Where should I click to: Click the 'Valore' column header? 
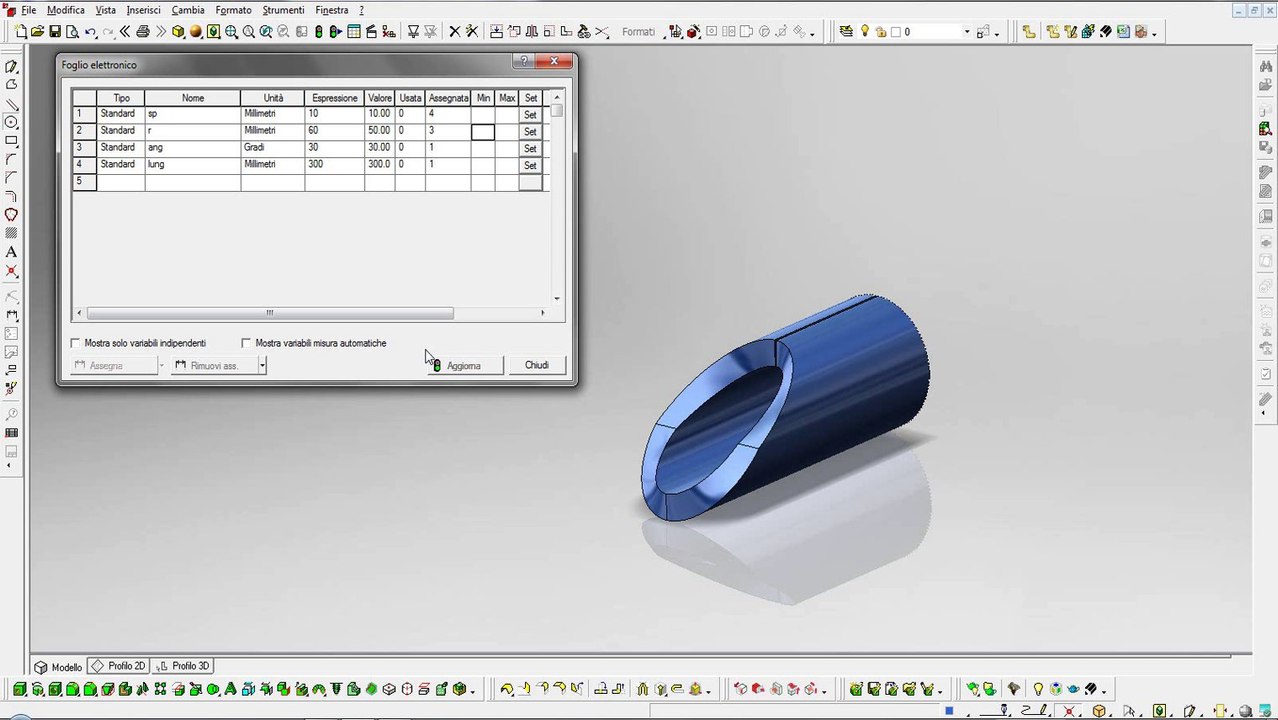click(380, 98)
